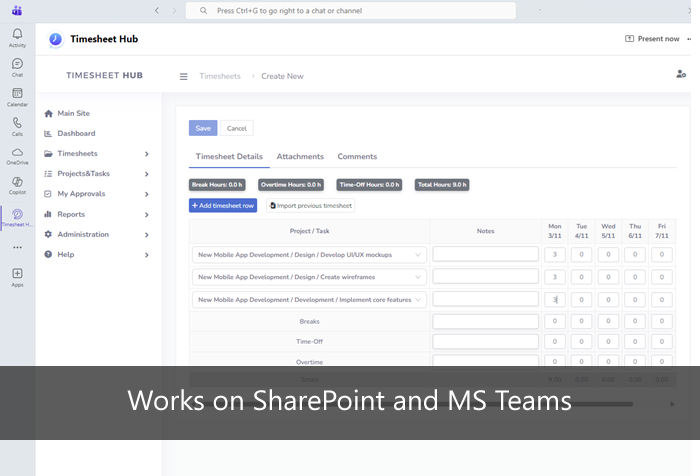Image resolution: width=700 pixels, height=476 pixels.
Task: Switch to the Attachments tab
Action: 300,157
